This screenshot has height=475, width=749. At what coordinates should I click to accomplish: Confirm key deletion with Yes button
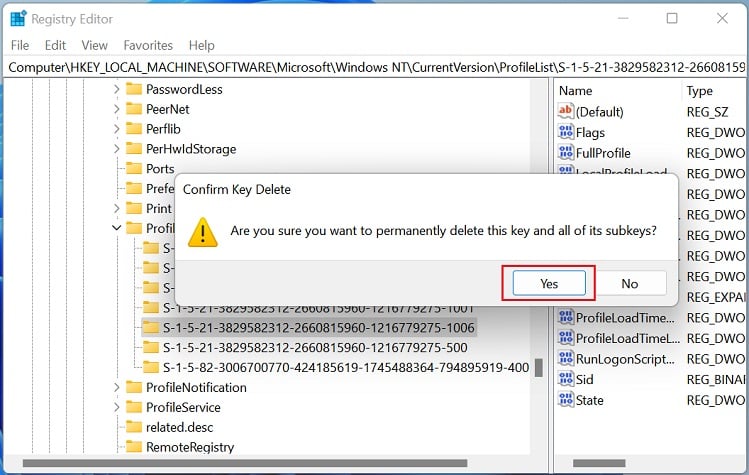pos(549,283)
